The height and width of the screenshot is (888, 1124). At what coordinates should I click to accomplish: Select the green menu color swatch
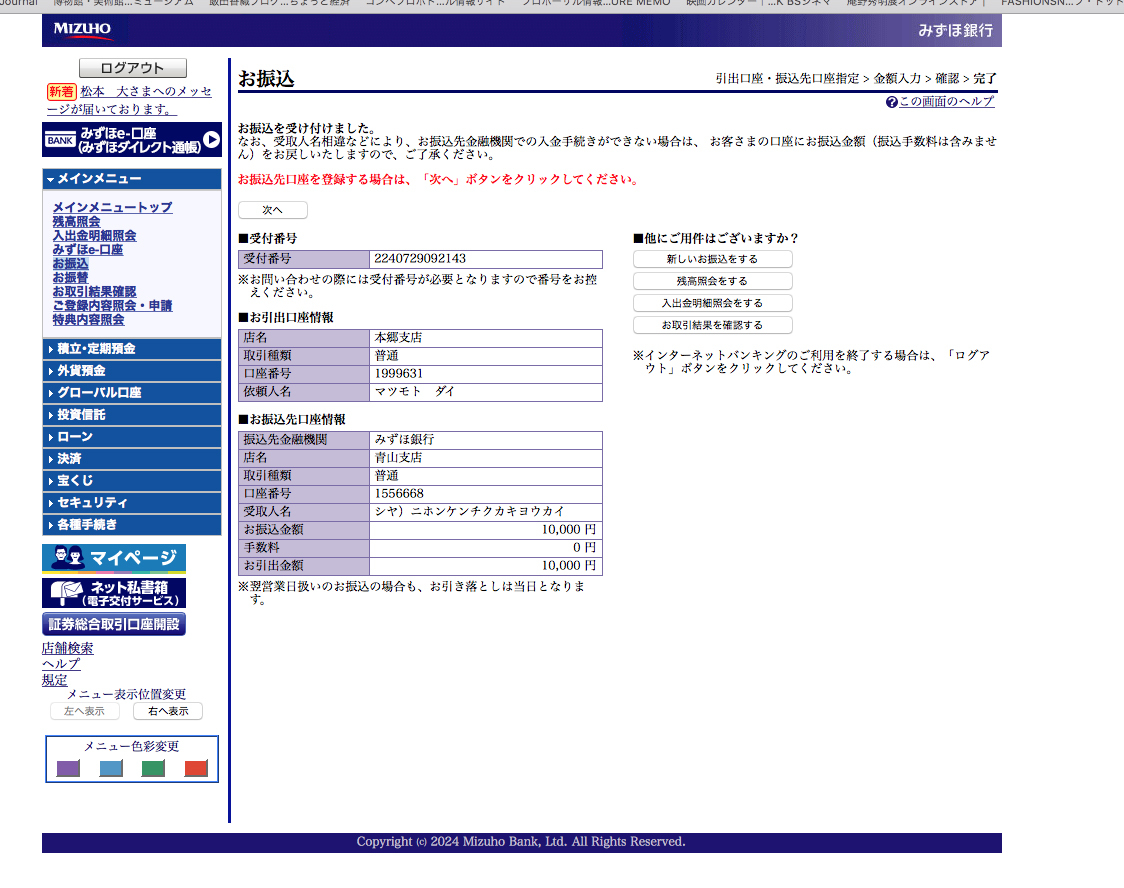[x=153, y=768]
